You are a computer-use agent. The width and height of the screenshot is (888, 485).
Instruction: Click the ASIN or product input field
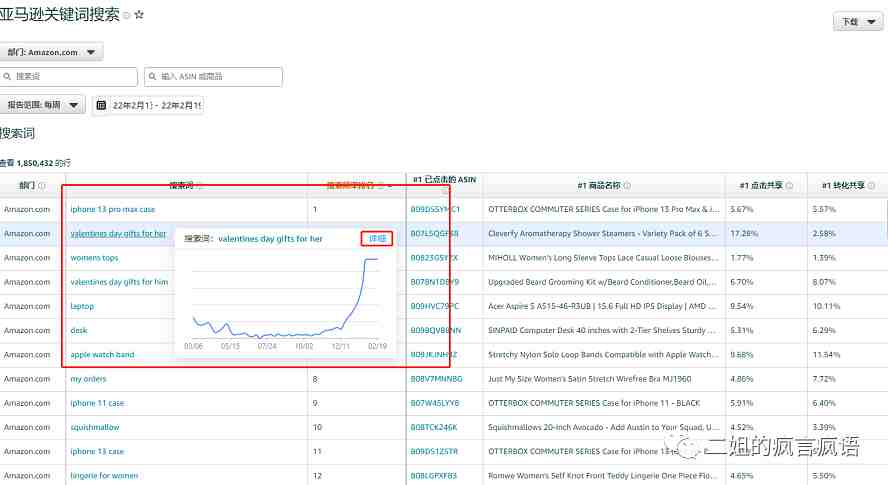213,76
